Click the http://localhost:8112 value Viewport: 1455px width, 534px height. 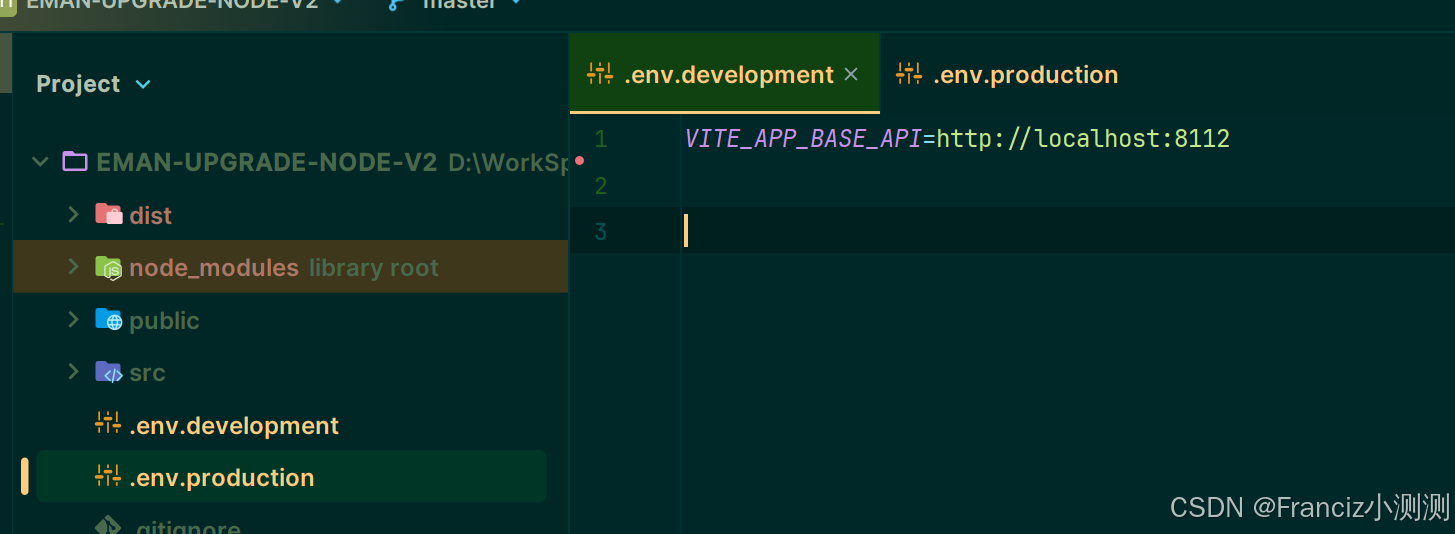point(1083,139)
